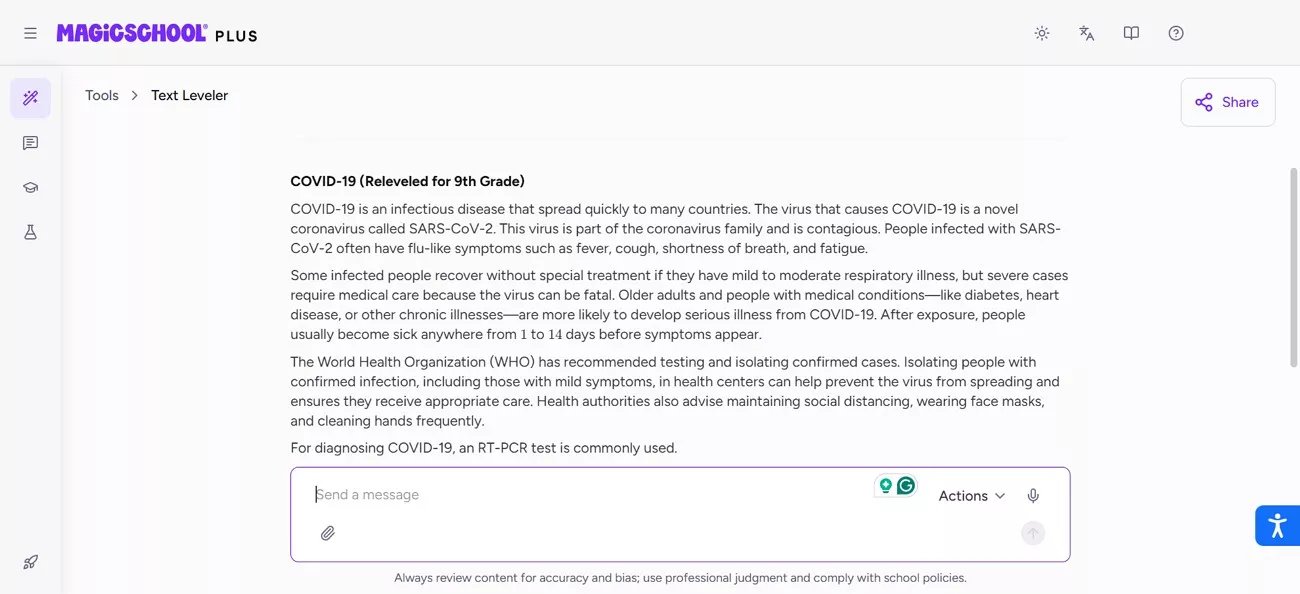Expand the Actions dropdown
This screenshot has height=594, width=1300.
(971, 496)
